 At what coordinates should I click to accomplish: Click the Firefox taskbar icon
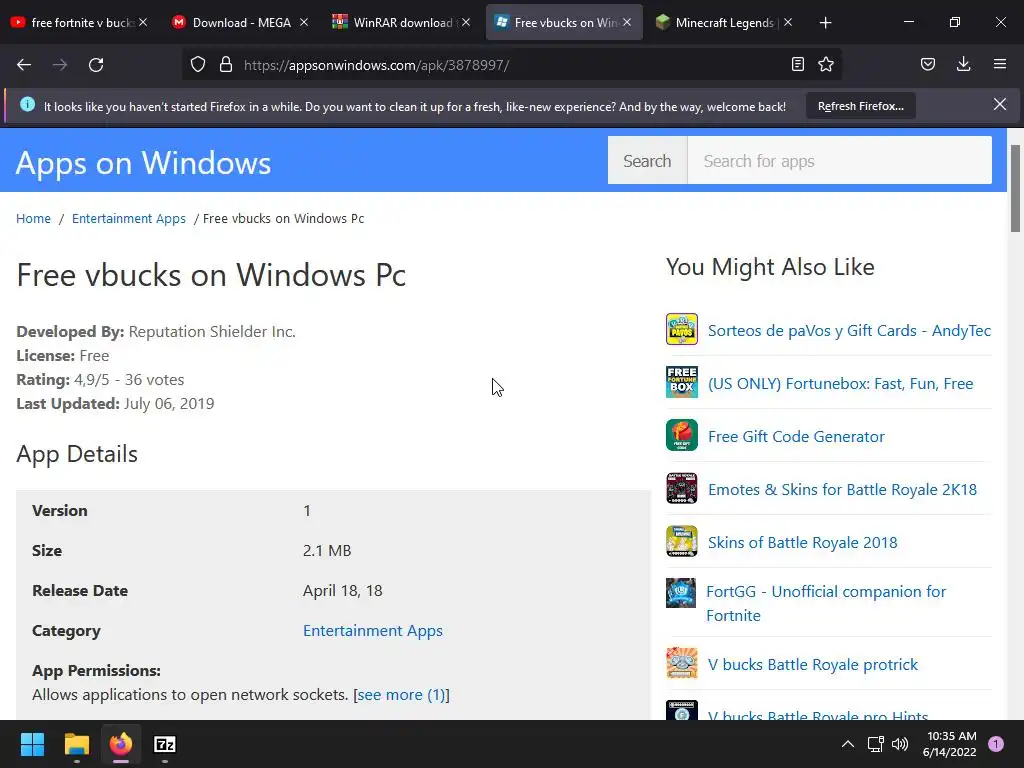pyautogui.click(x=121, y=744)
